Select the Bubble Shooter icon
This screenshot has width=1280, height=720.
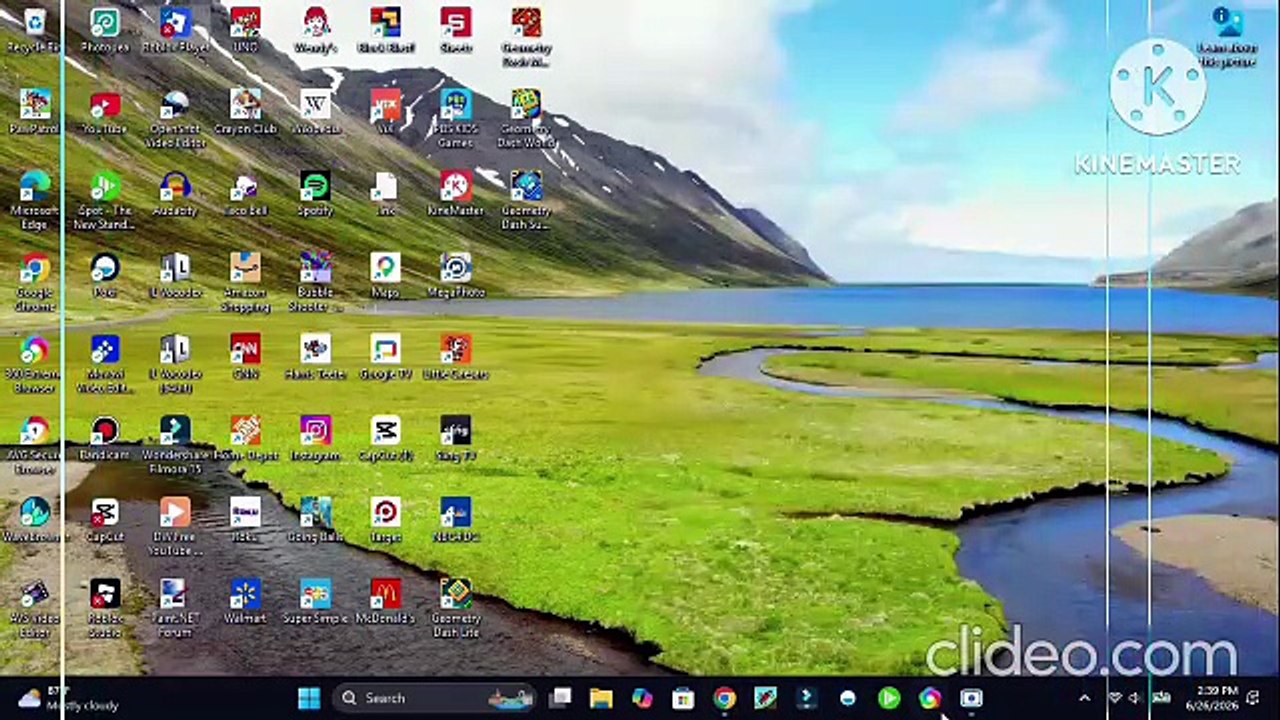(x=315, y=281)
